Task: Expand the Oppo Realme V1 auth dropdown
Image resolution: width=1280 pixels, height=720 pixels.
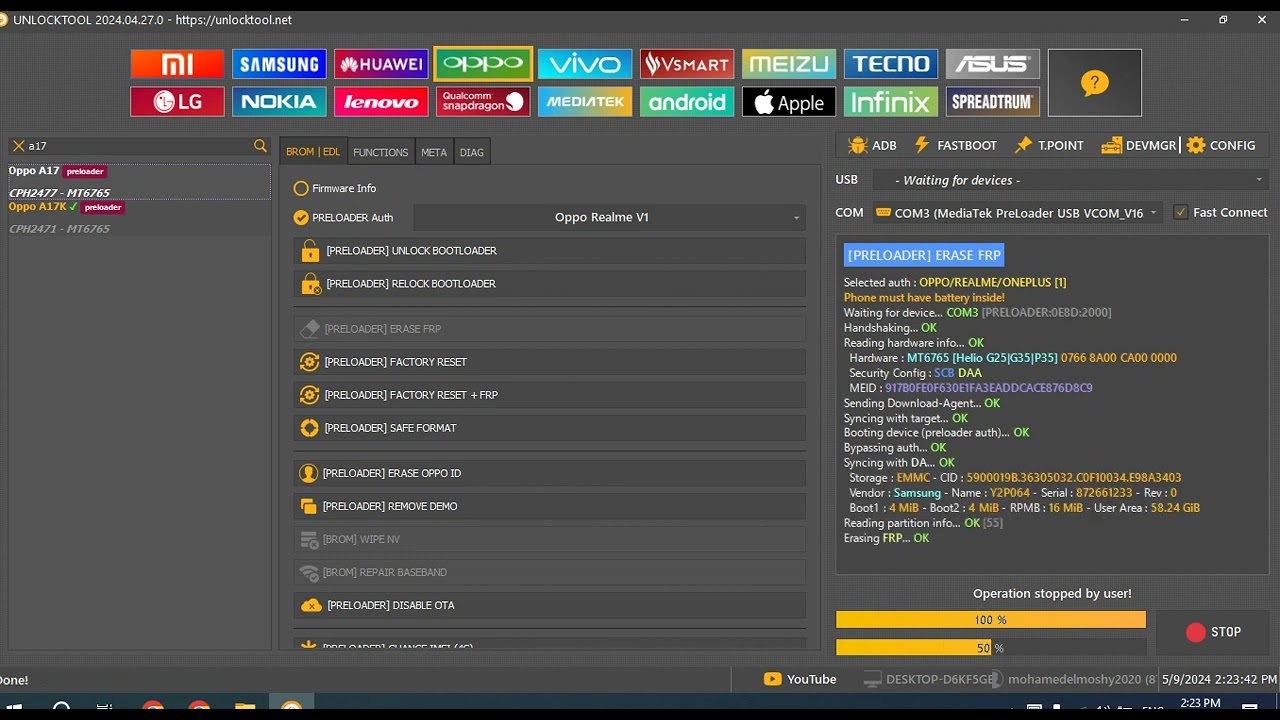Action: [x=609, y=217]
